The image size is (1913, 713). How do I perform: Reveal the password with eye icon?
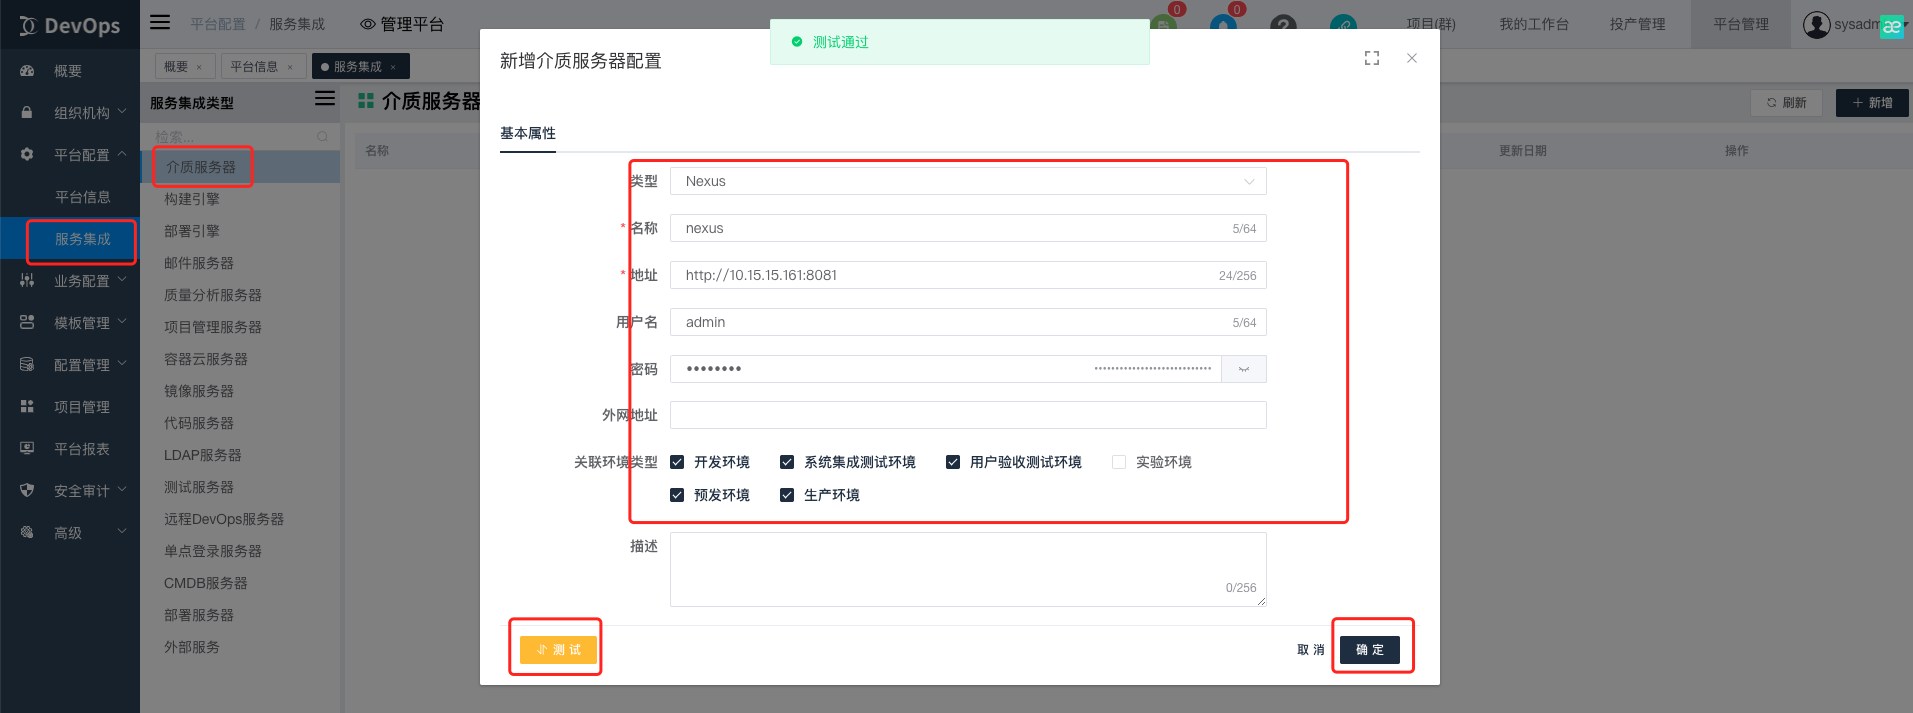pos(1244,369)
